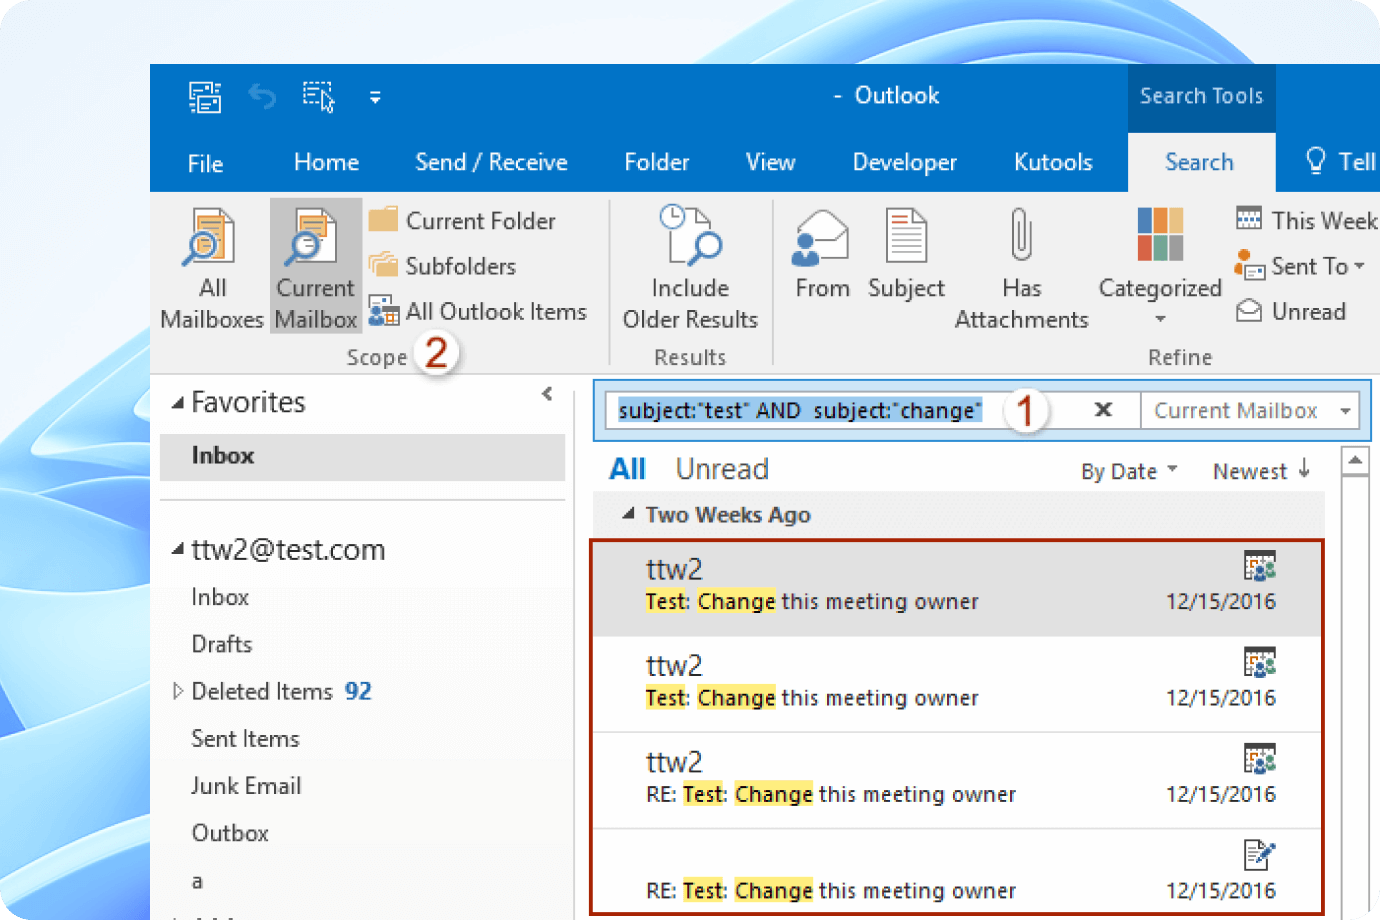The height and width of the screenshot is (920, 1380).
Task: Click meeting icon on second ttw2 message
Action: (1259, 662)
